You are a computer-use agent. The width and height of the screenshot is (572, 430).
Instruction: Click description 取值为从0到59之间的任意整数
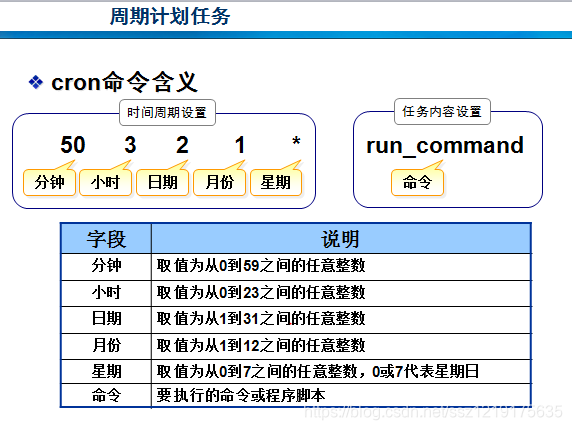[261, 266]
